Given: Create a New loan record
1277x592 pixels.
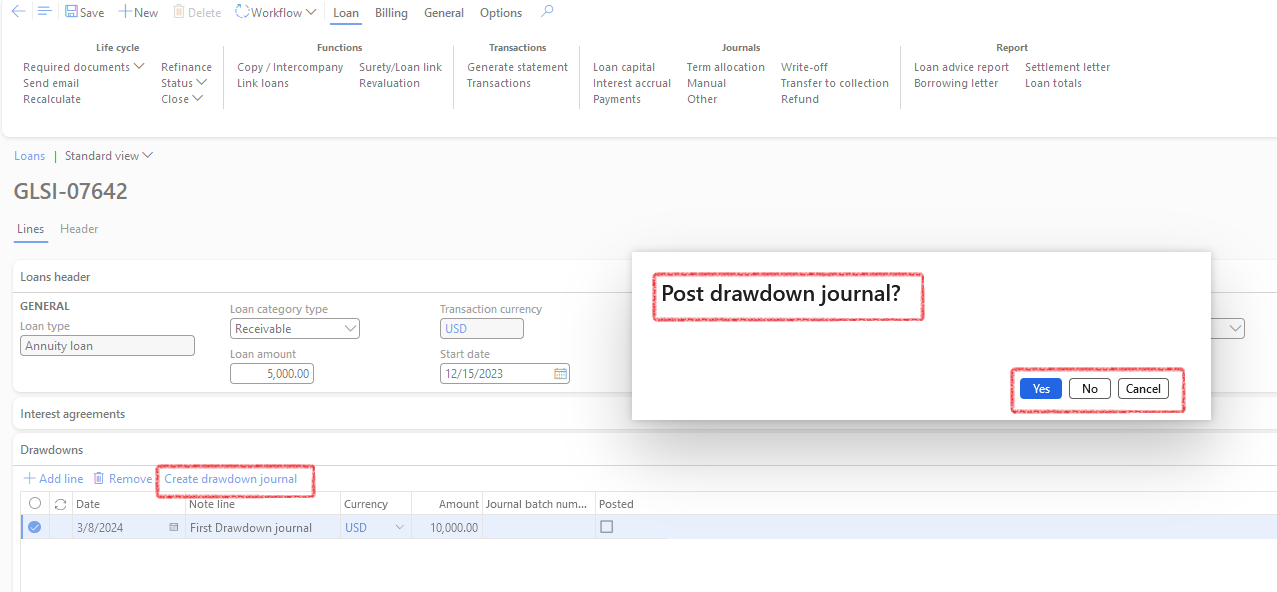Looking at the screenshot, I should pos(138,13).
